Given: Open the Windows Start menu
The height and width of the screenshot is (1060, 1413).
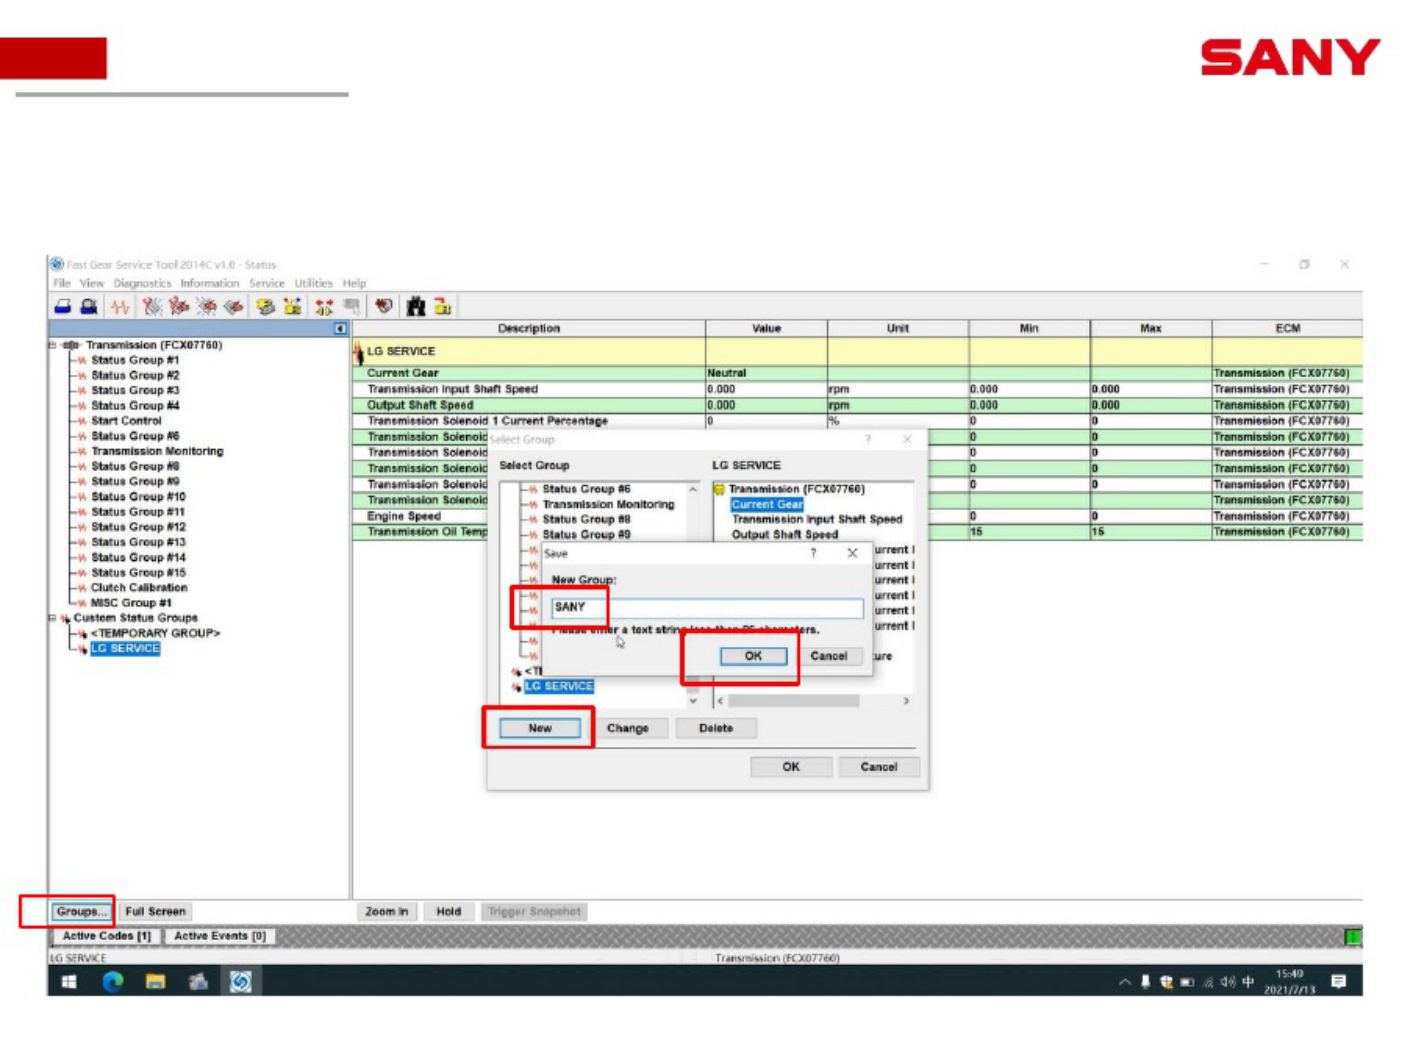Looking at the screenshot, I should (70, 982).
